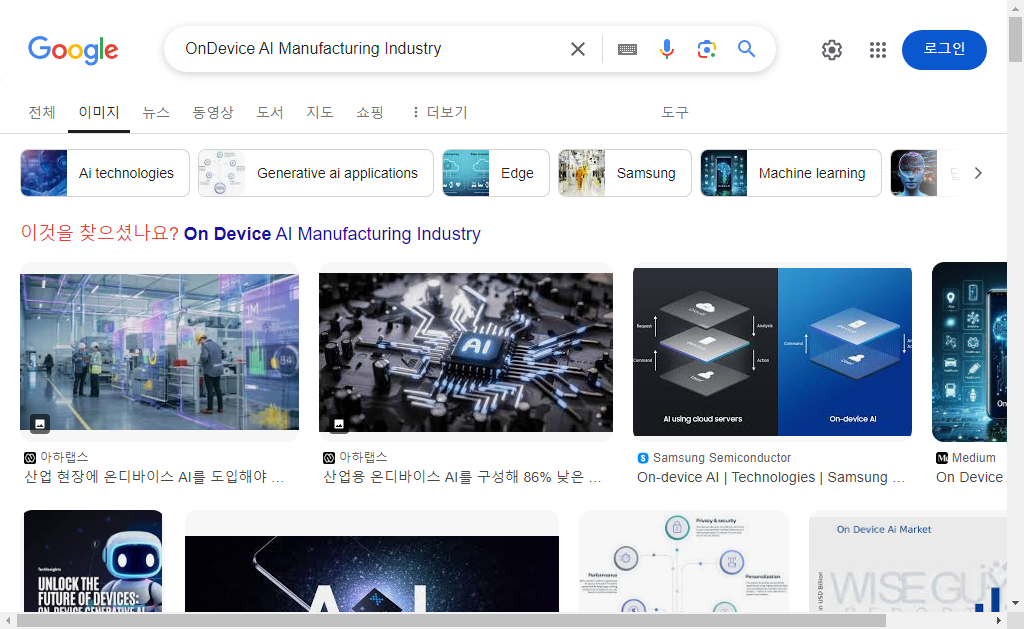Click the suggested On Device AI Manufacturing Industry link
This screenshot has height=629, width=1024.
pyautogui.click(x=332, y=234)
